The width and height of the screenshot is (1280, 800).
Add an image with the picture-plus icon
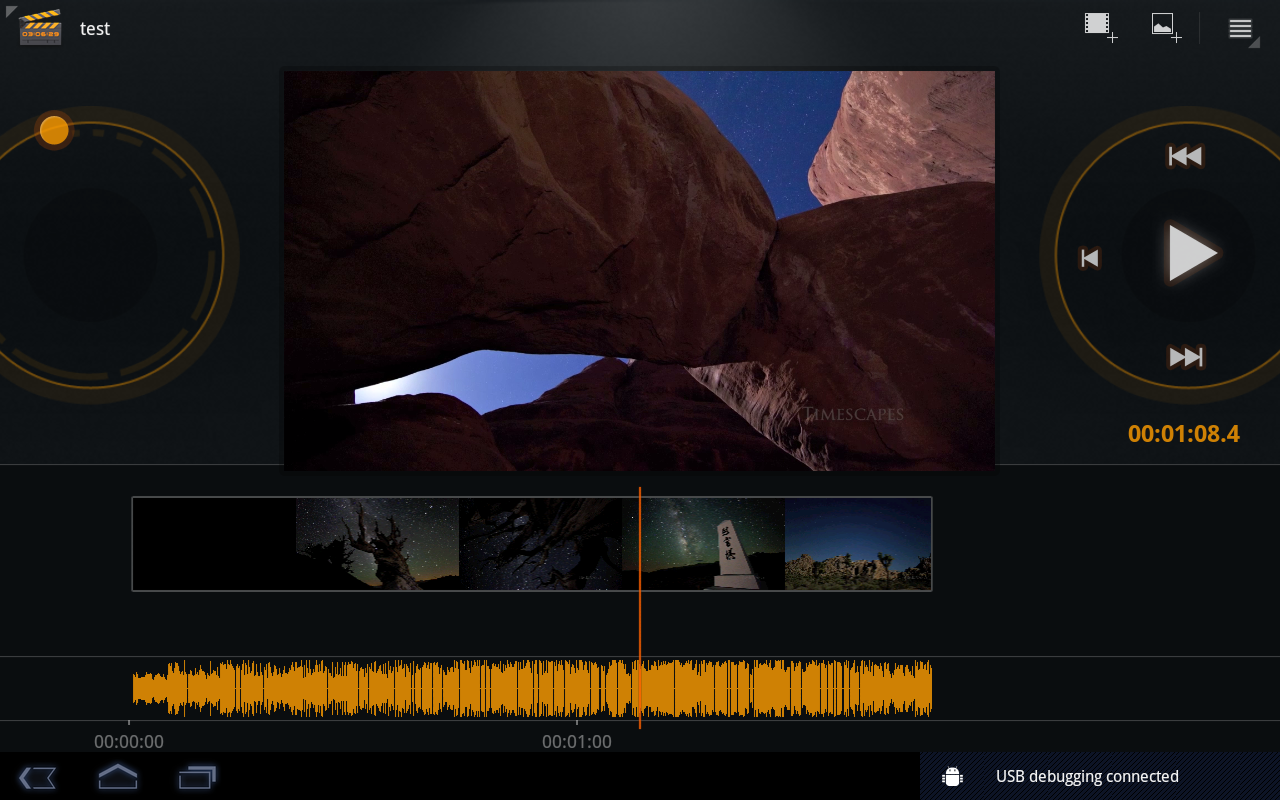click(x=1166, y=26)
